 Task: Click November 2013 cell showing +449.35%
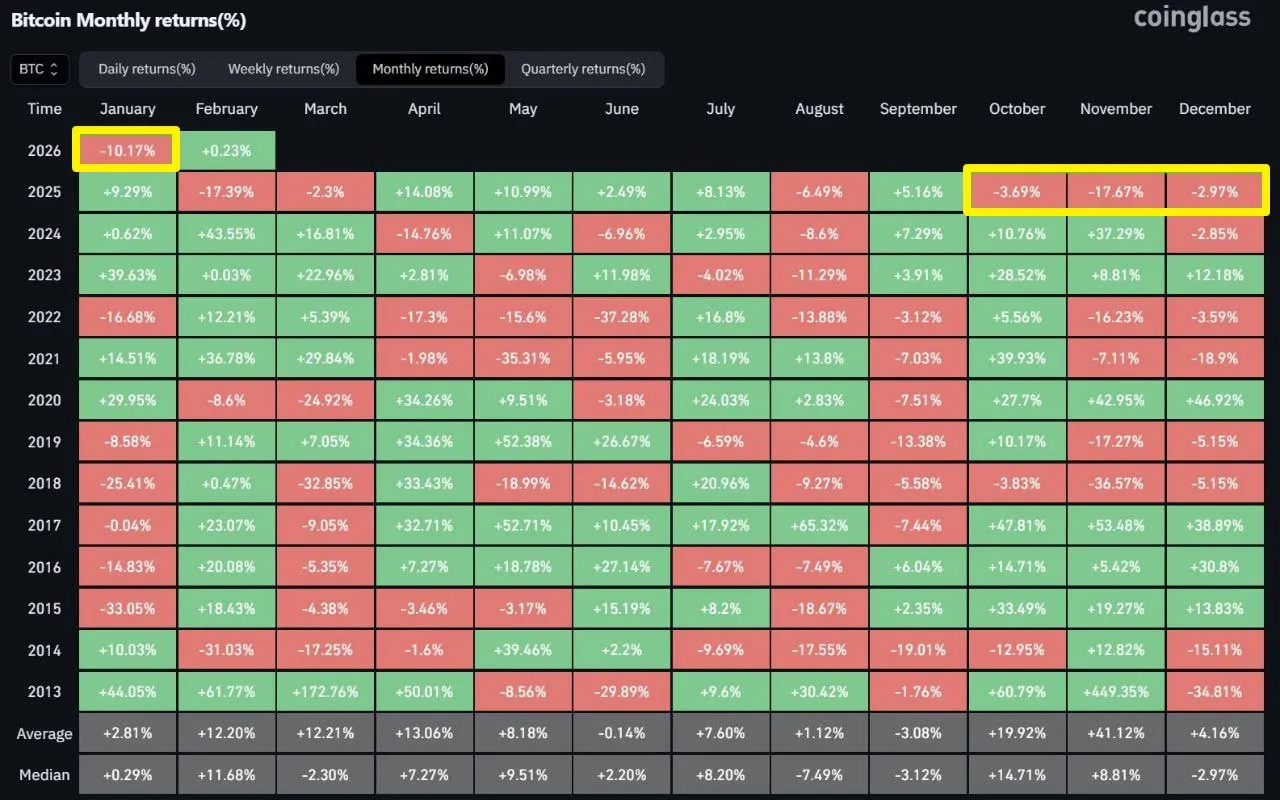tap(1116, 691)
